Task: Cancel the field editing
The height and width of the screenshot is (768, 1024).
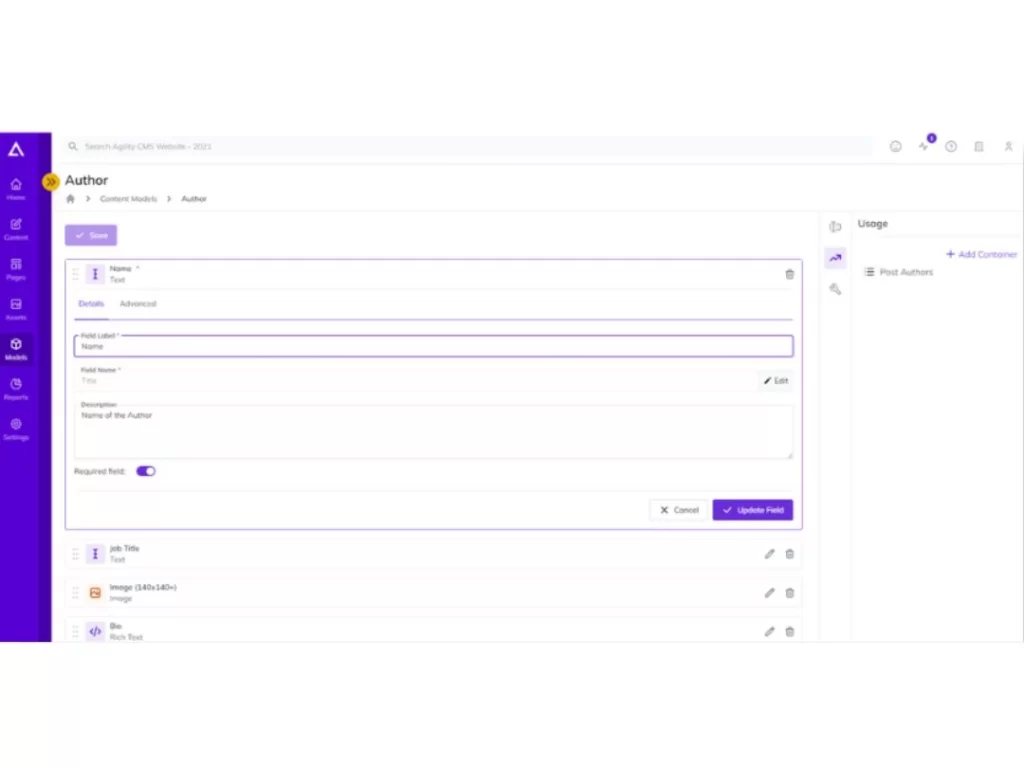Action: [x=679, y=510]
